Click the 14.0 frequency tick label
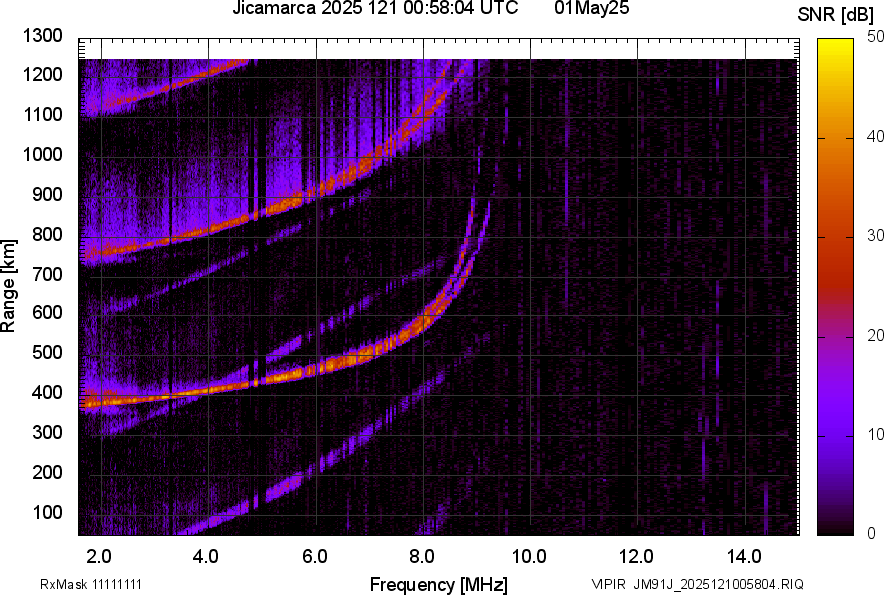 point(744,557)
